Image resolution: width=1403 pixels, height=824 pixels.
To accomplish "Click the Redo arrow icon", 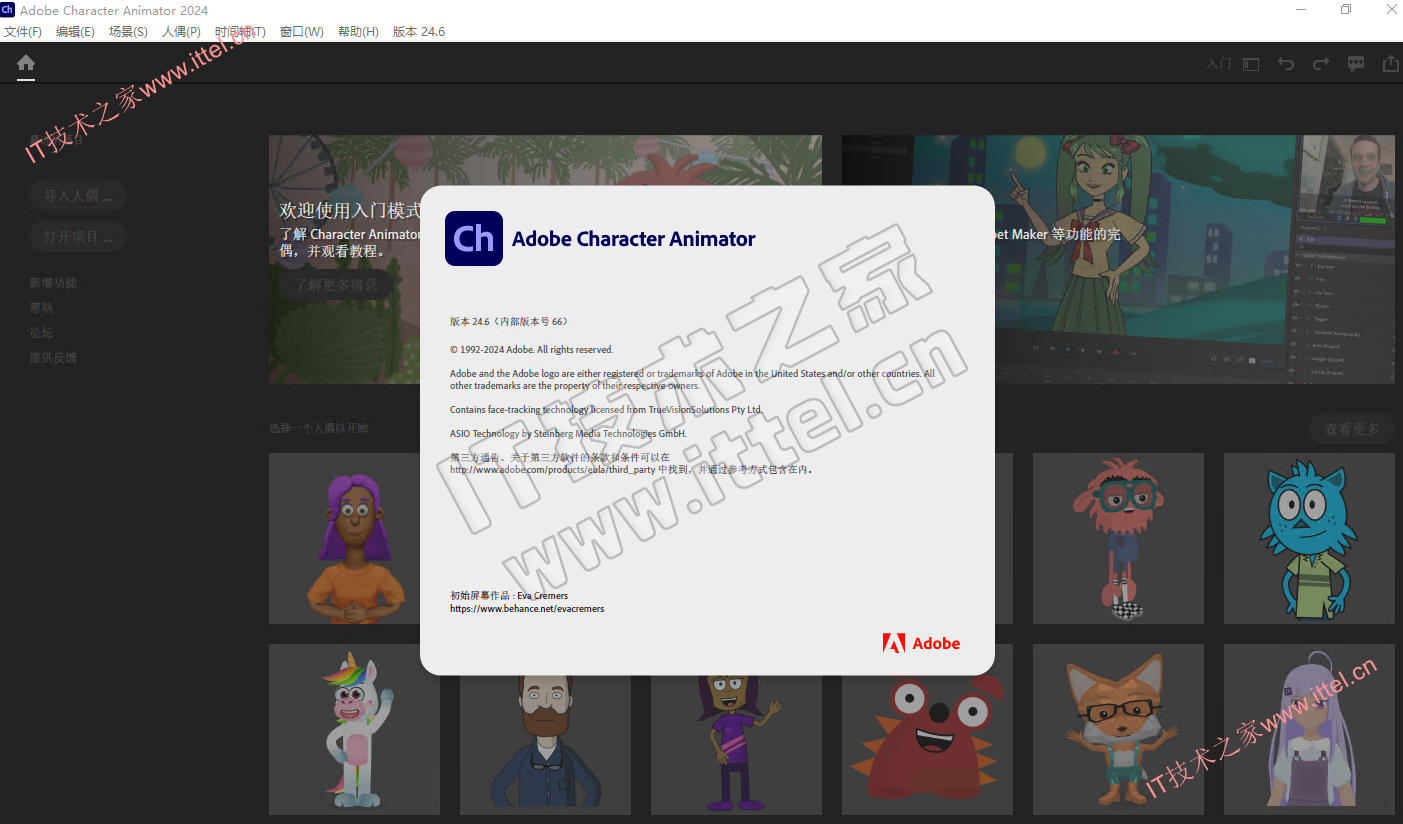I will click(1321, 64).
